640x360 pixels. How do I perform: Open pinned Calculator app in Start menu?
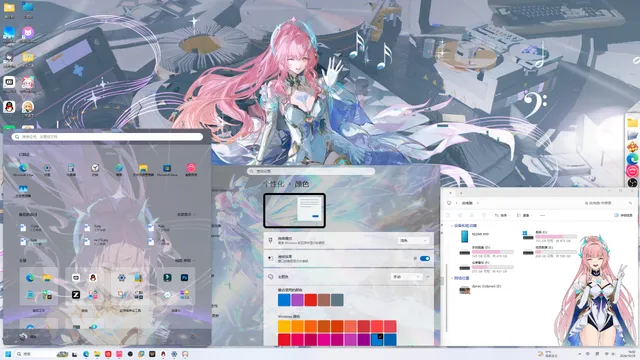click(71, 168)
